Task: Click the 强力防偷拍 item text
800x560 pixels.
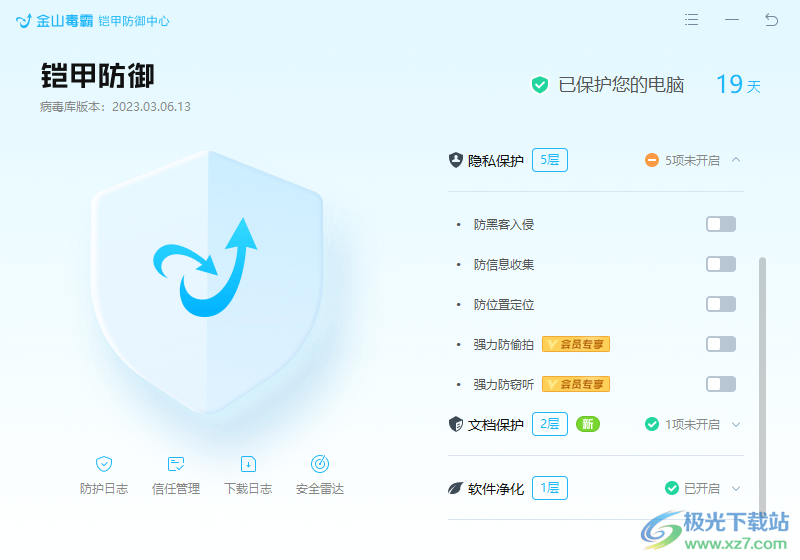Action: (504, 345)
